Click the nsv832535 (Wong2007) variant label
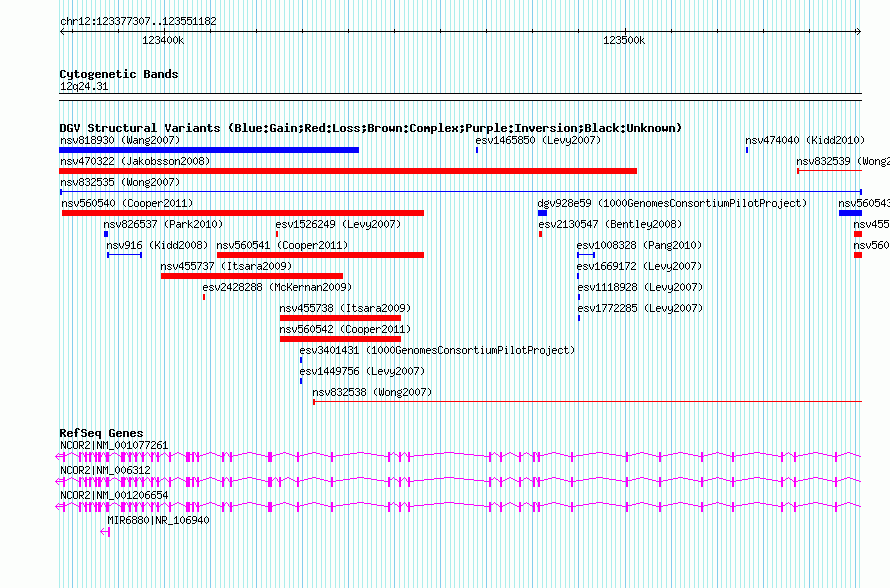Image resolution: width=890 pixels, height=588 pixels. tap(120, 182)
